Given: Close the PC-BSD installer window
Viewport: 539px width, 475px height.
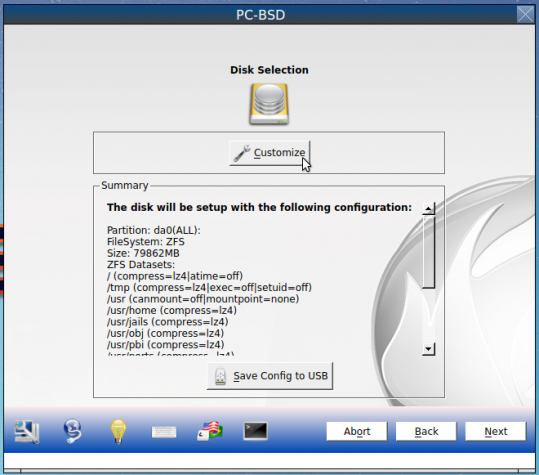Looking at the screenshot, I should pyautogui.click(x=525, y=15).
